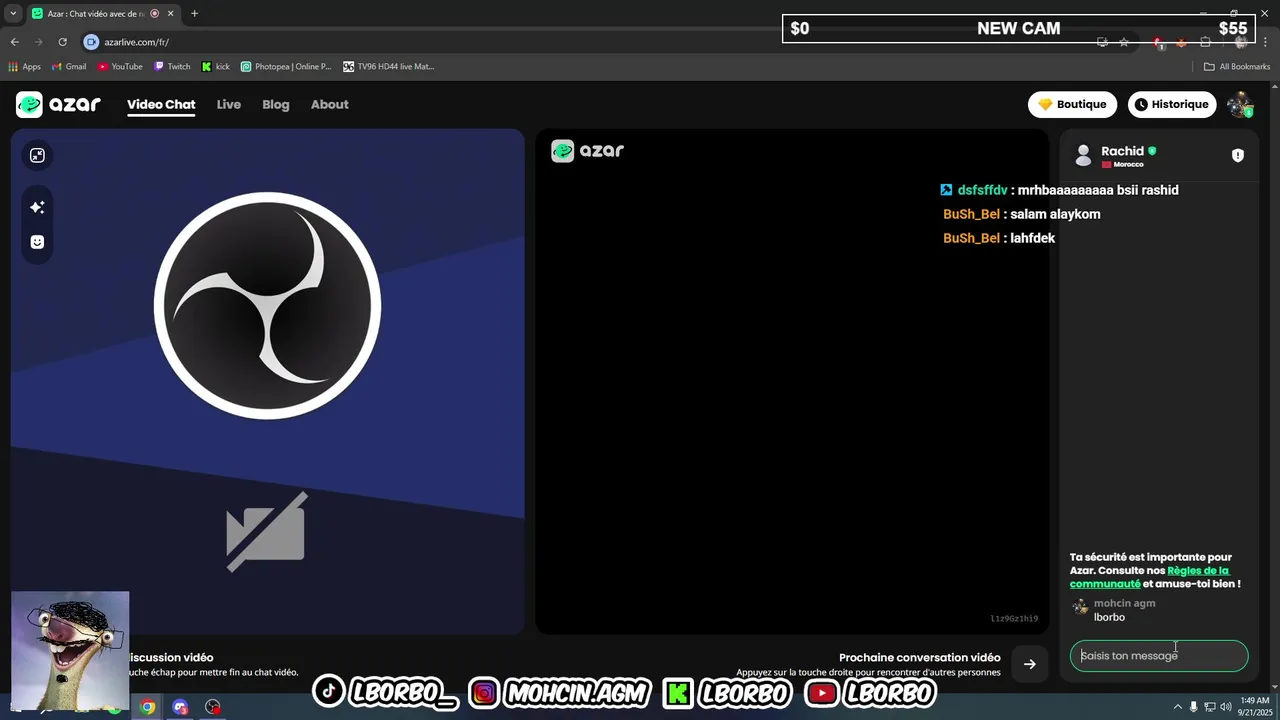Click the lahfdek chat message
The image size is (1280, 720).
click(1033, 238)
